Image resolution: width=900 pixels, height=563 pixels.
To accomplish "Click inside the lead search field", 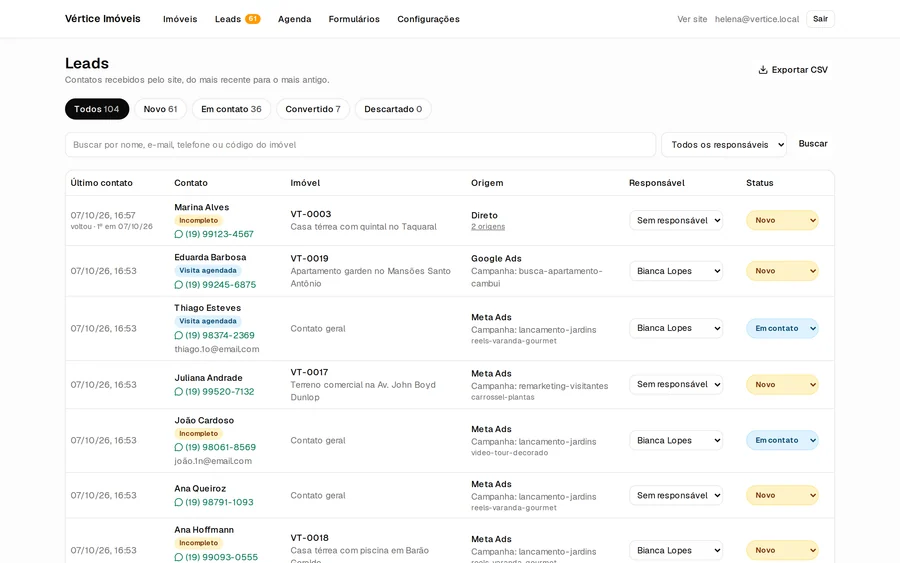I will [x=360, y=145].
